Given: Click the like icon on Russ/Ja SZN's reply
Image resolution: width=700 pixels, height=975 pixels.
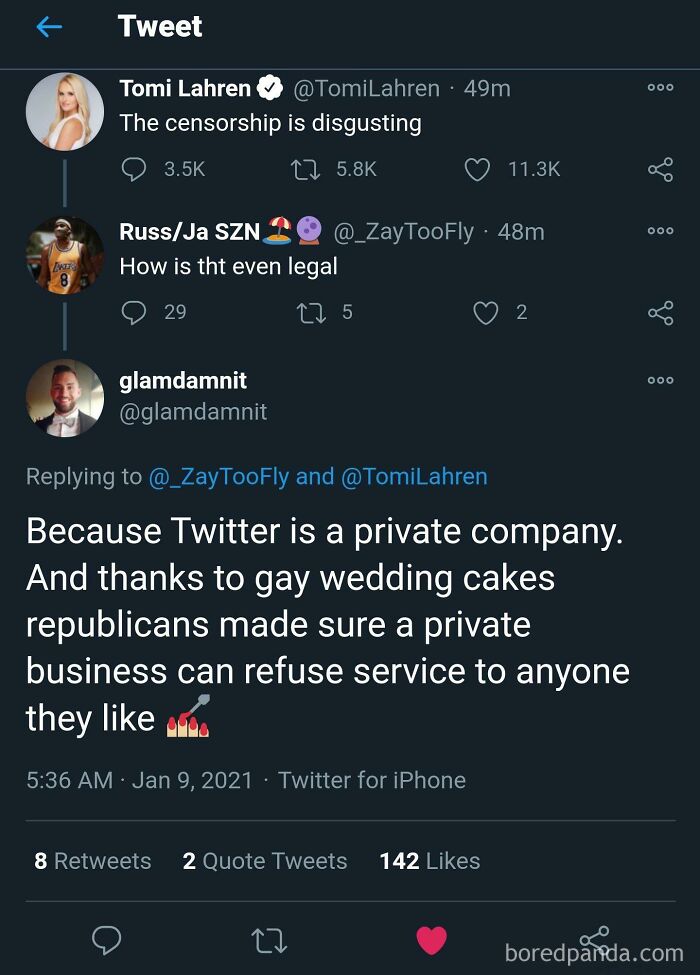Looking at the screenshot, I should [485, 312].
